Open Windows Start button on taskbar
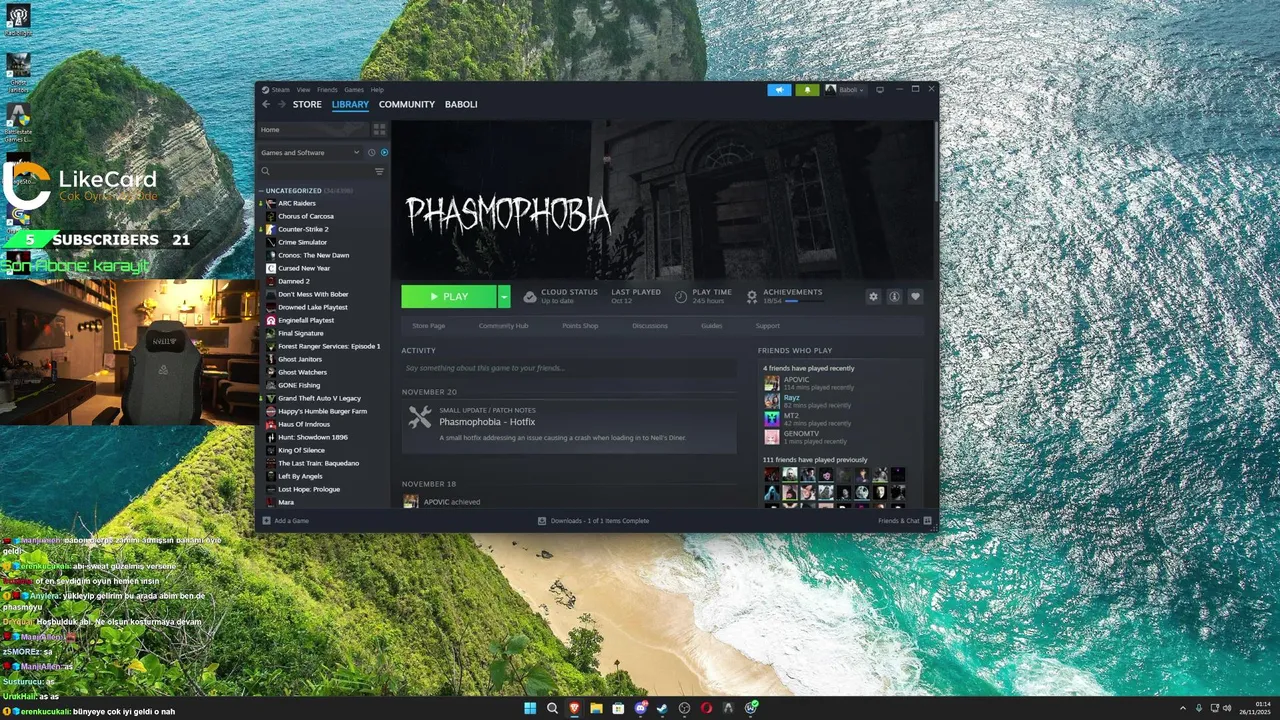This screenshot has height=720, width=1280. 530,708
